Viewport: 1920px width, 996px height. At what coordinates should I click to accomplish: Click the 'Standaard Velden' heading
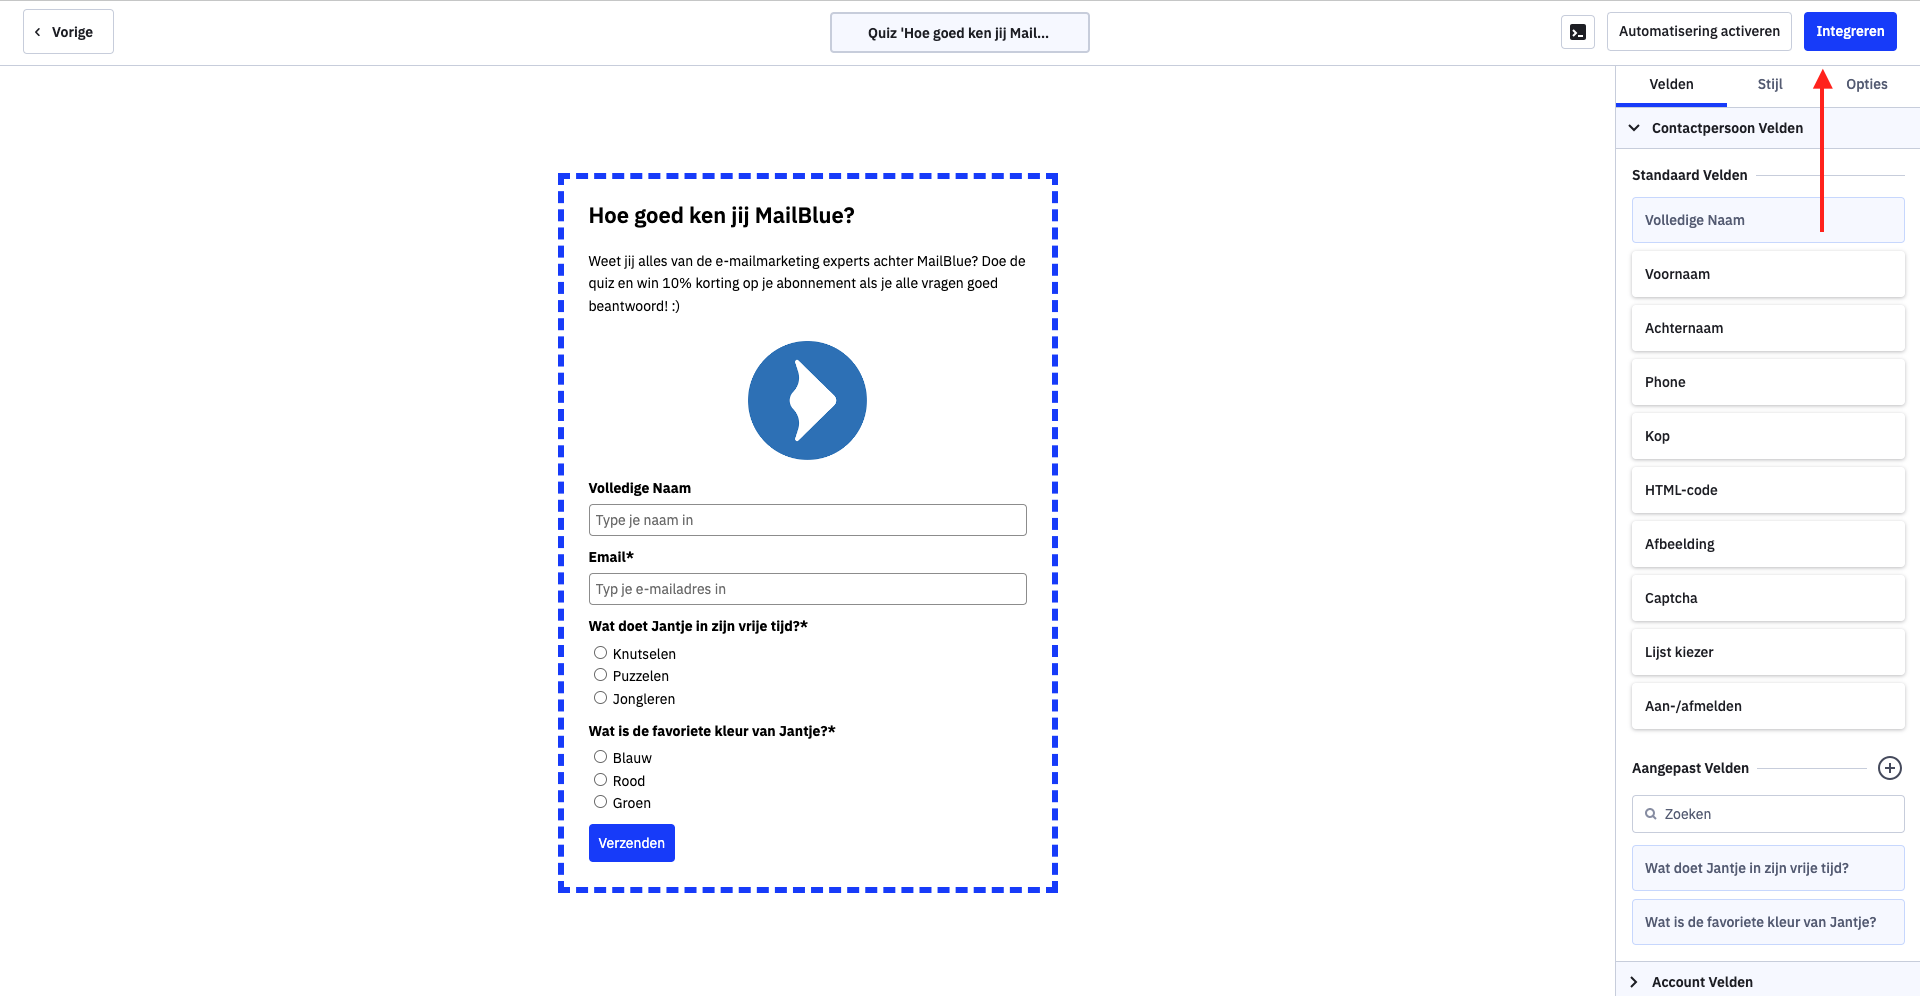tap(1689, 175)
